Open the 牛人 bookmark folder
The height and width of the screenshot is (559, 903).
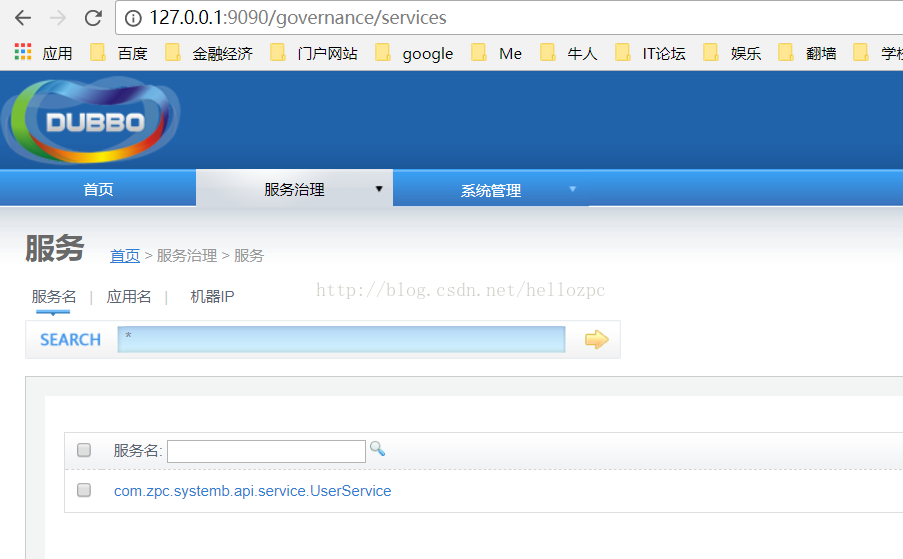[x=568, y=53]
